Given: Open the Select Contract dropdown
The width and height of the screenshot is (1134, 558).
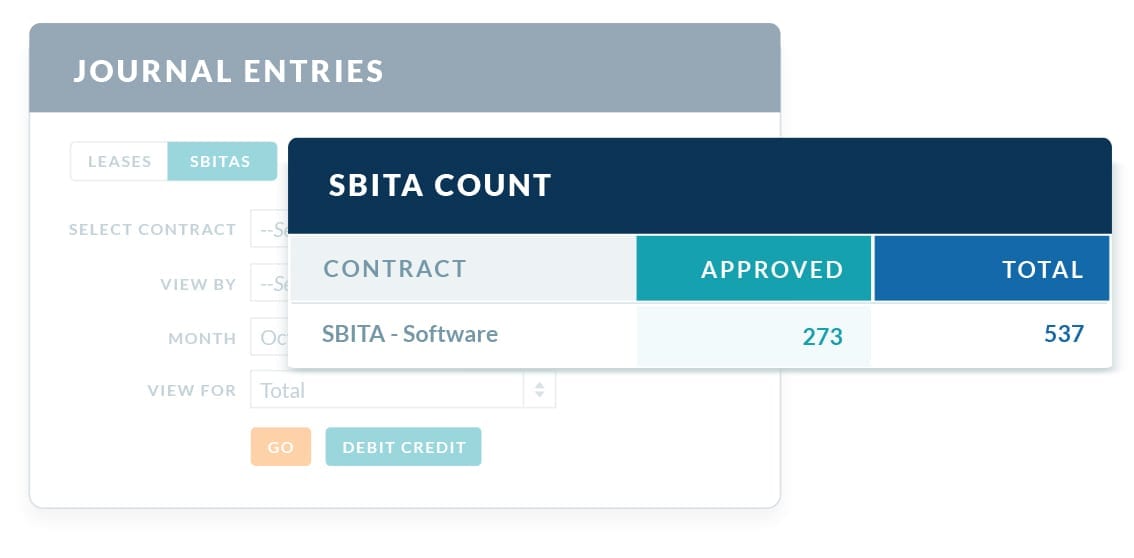Looking at the screenshot, I should 270,229.
